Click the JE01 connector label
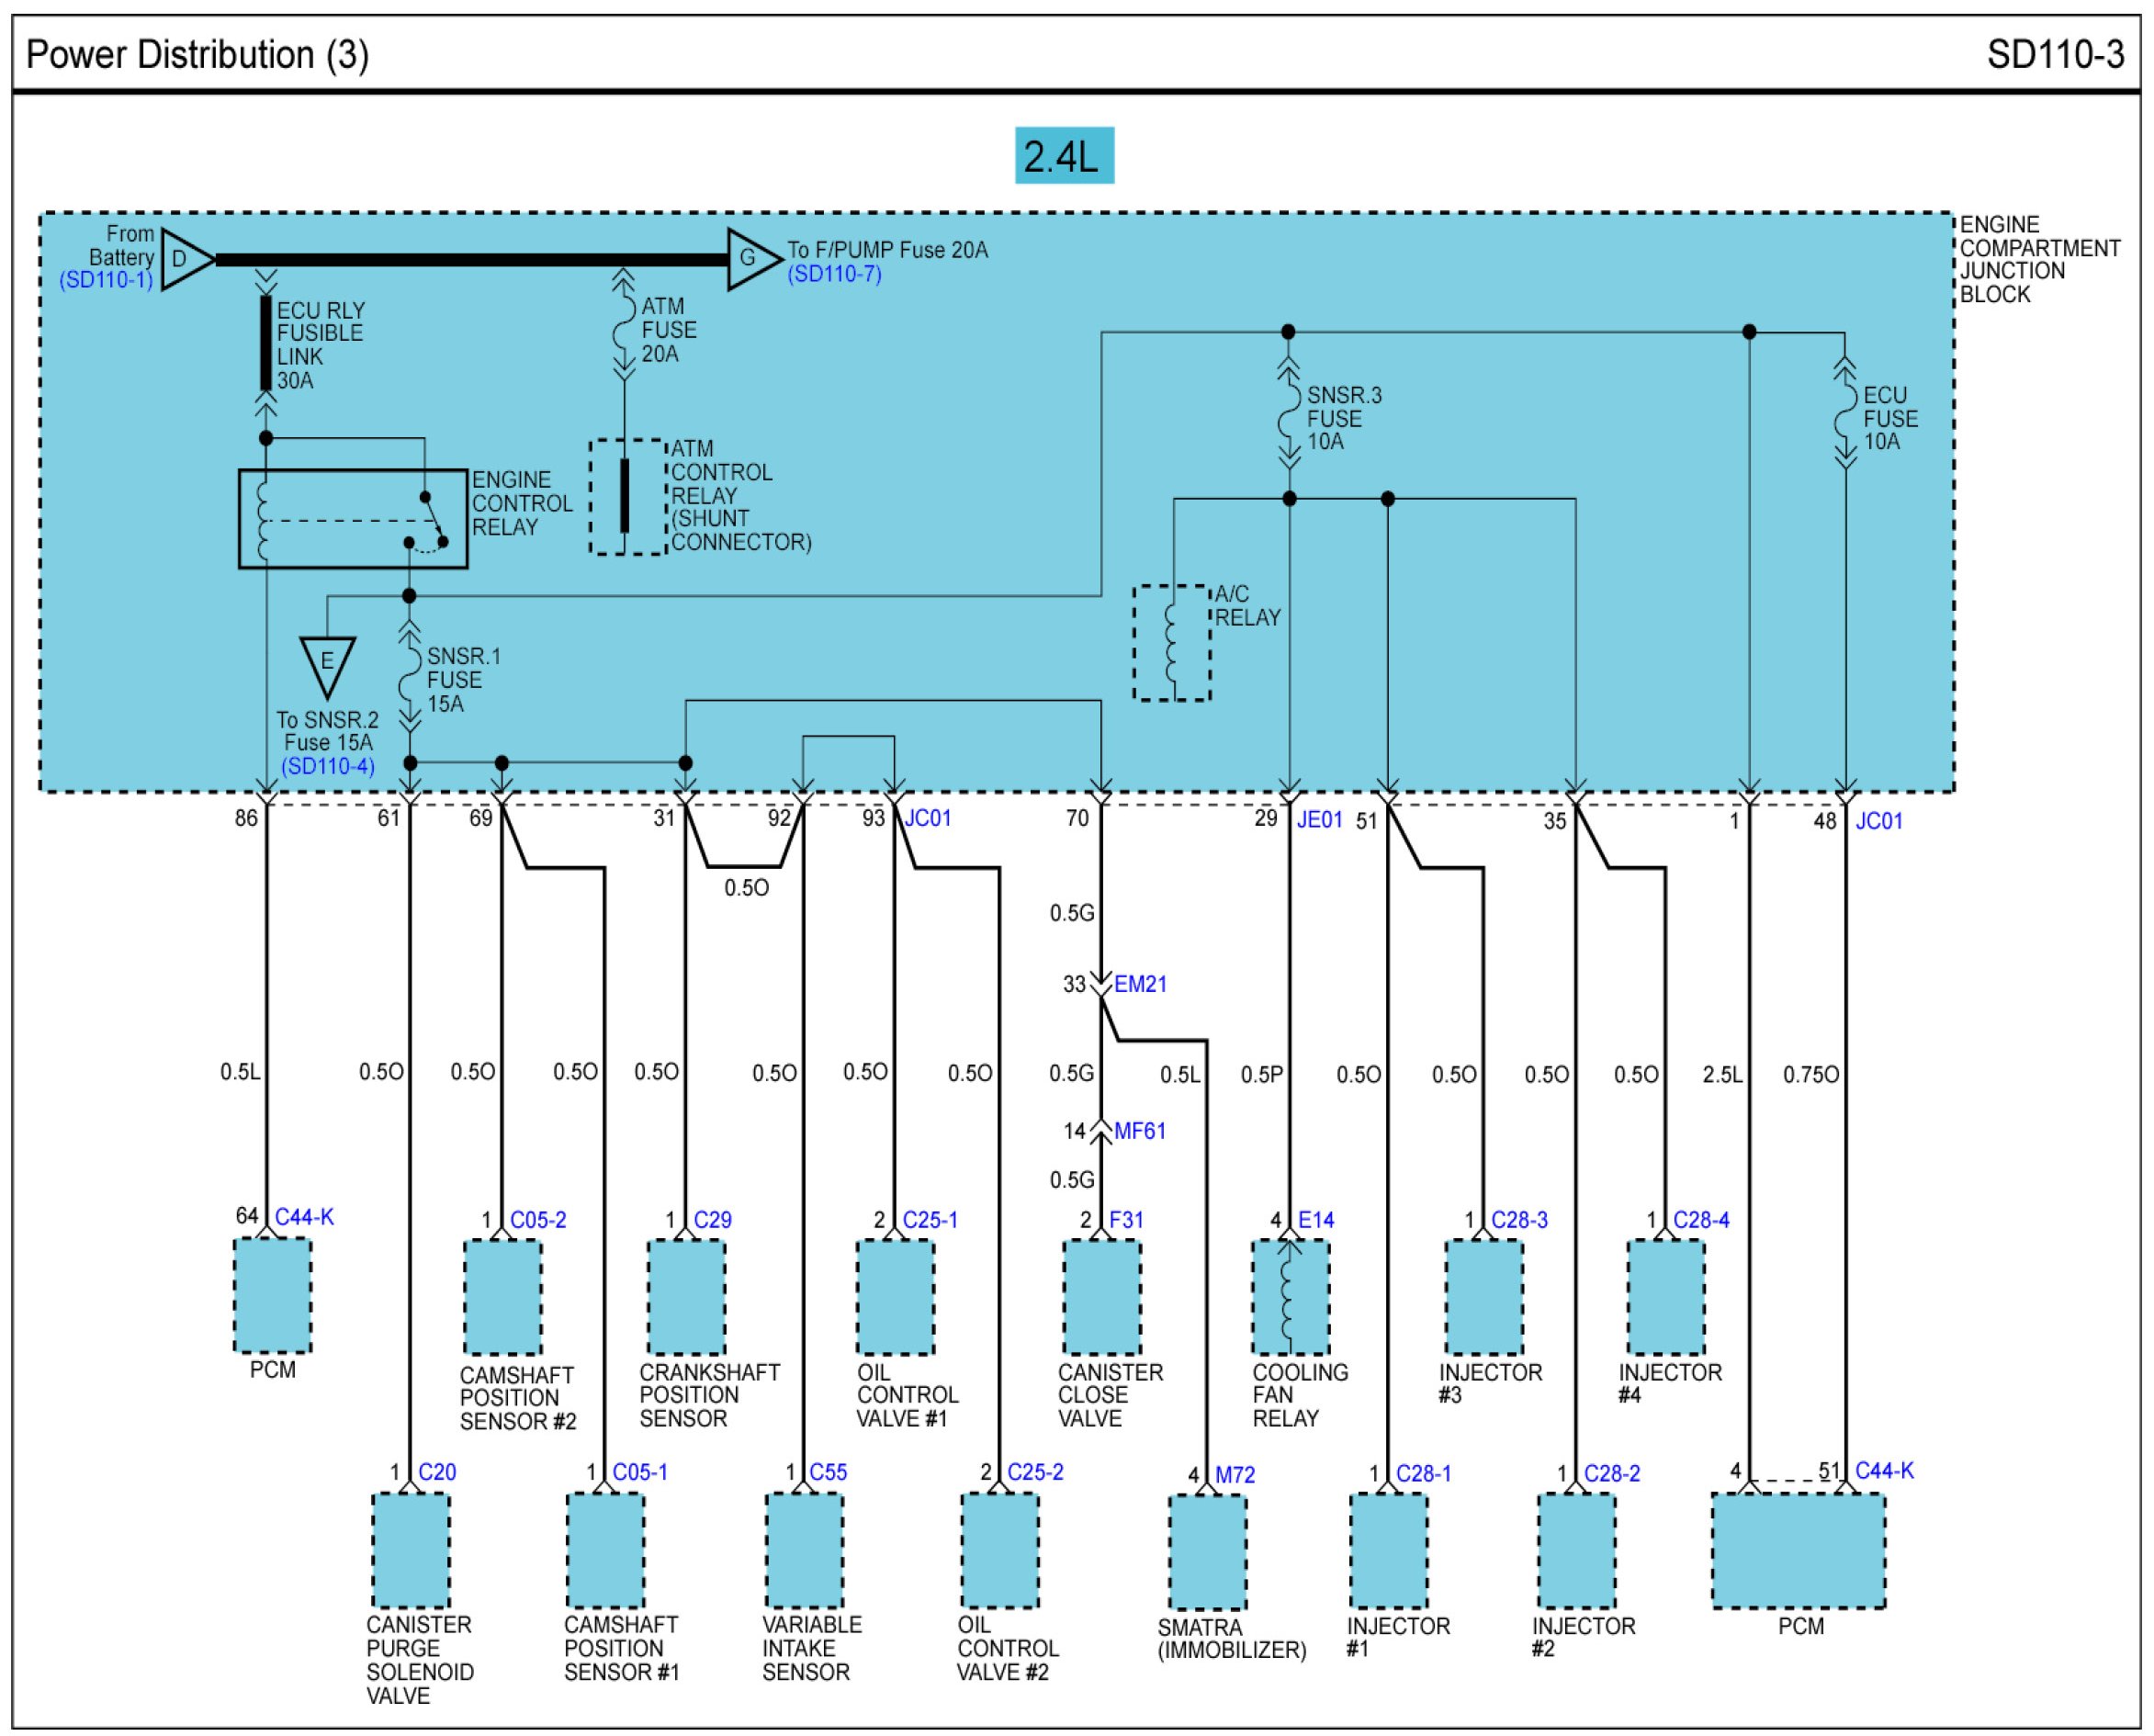The width and height of the screenshot is (2154, 1736). (x=1319, y=820)
